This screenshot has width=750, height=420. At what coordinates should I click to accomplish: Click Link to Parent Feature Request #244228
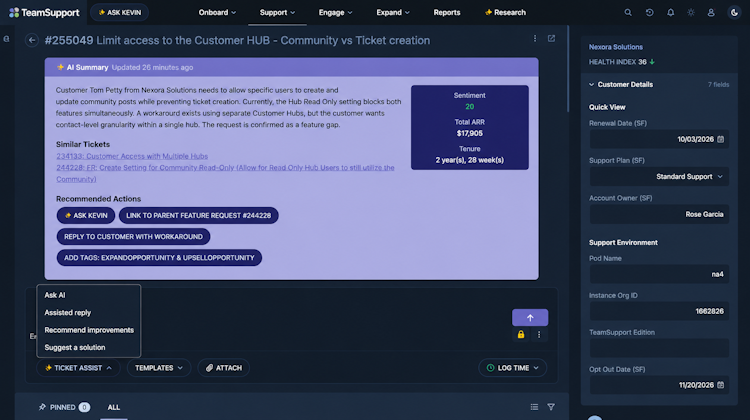click(199, 215)
